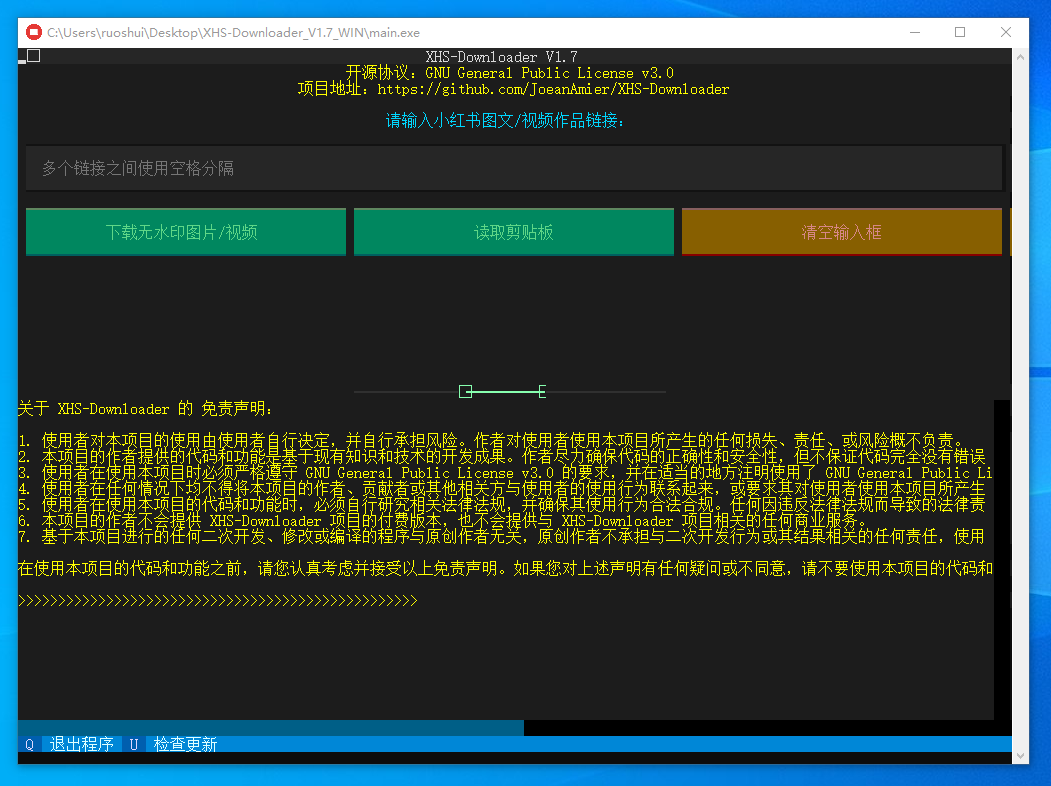The image size is (1051, 786).
Task: Click the square handle of the center progress slider
Action: (465, 392)
